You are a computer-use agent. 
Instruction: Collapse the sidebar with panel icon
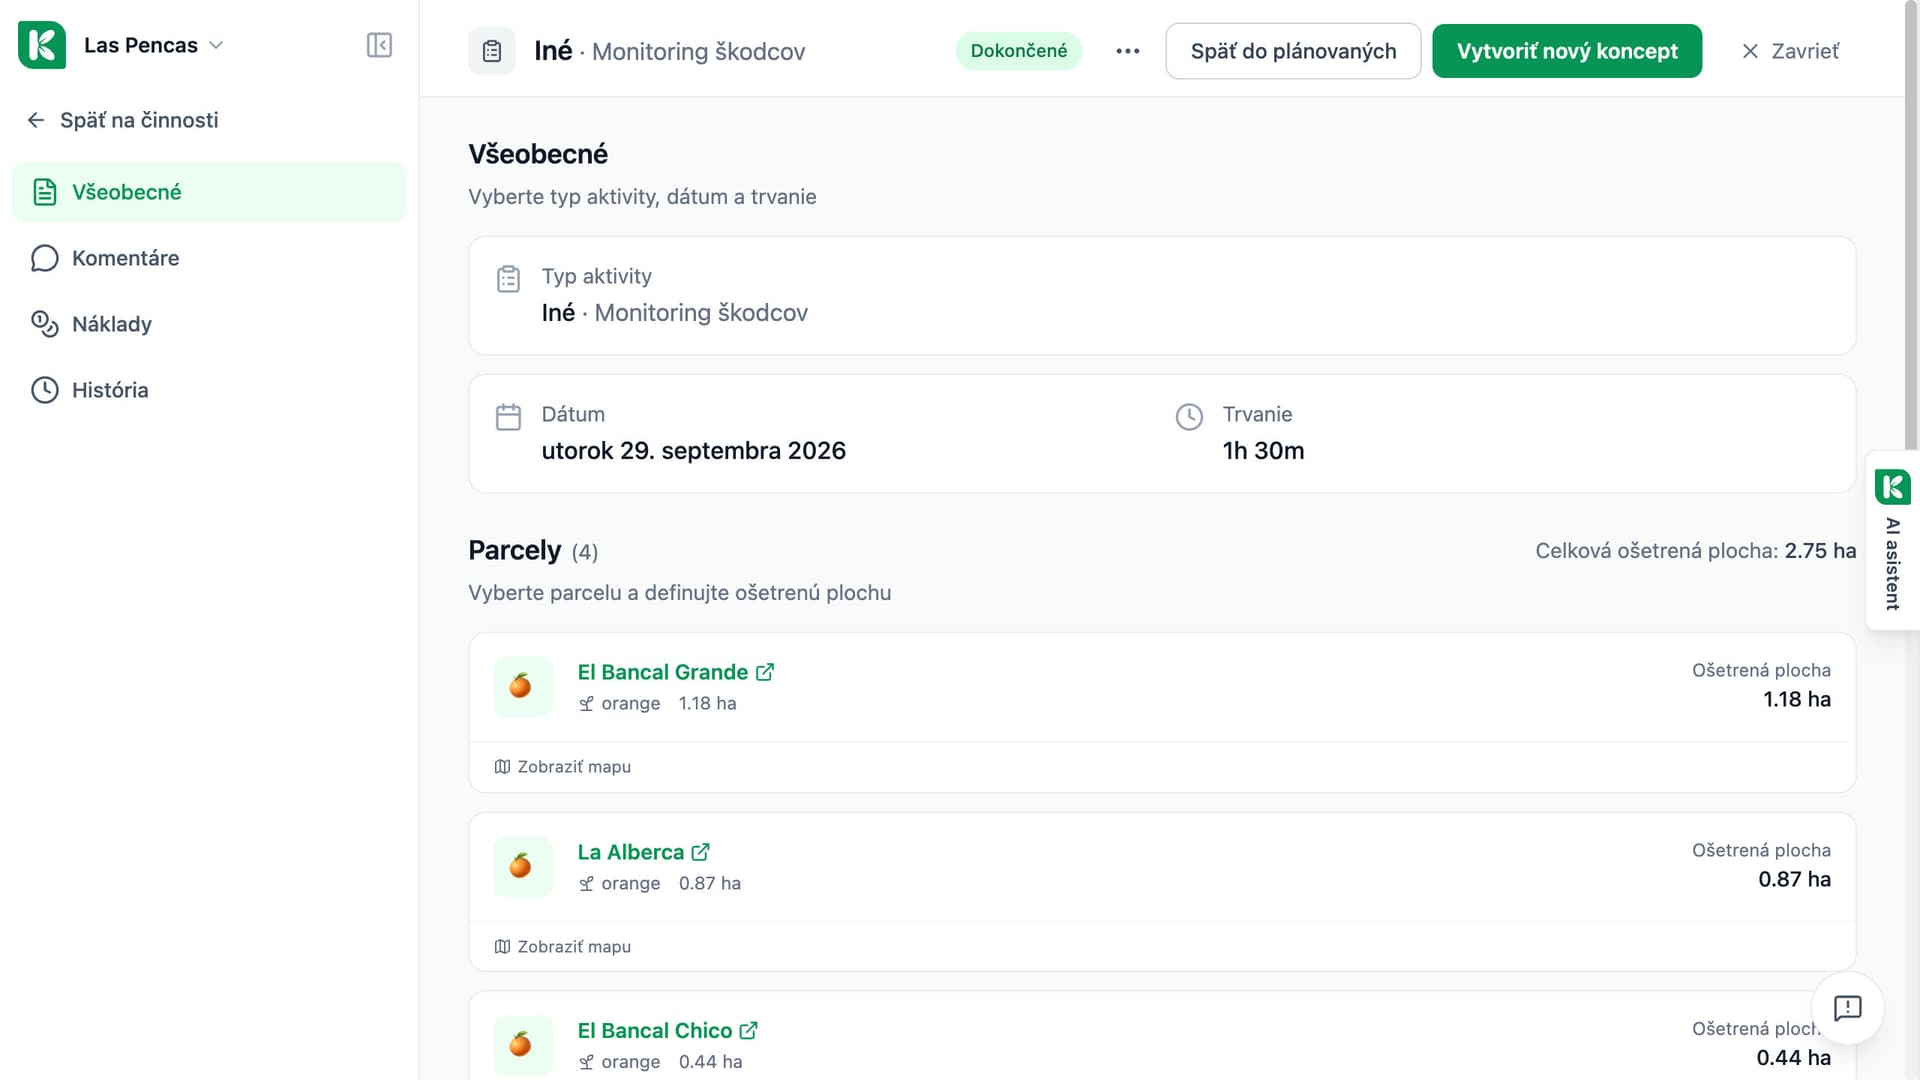point(379,45)
